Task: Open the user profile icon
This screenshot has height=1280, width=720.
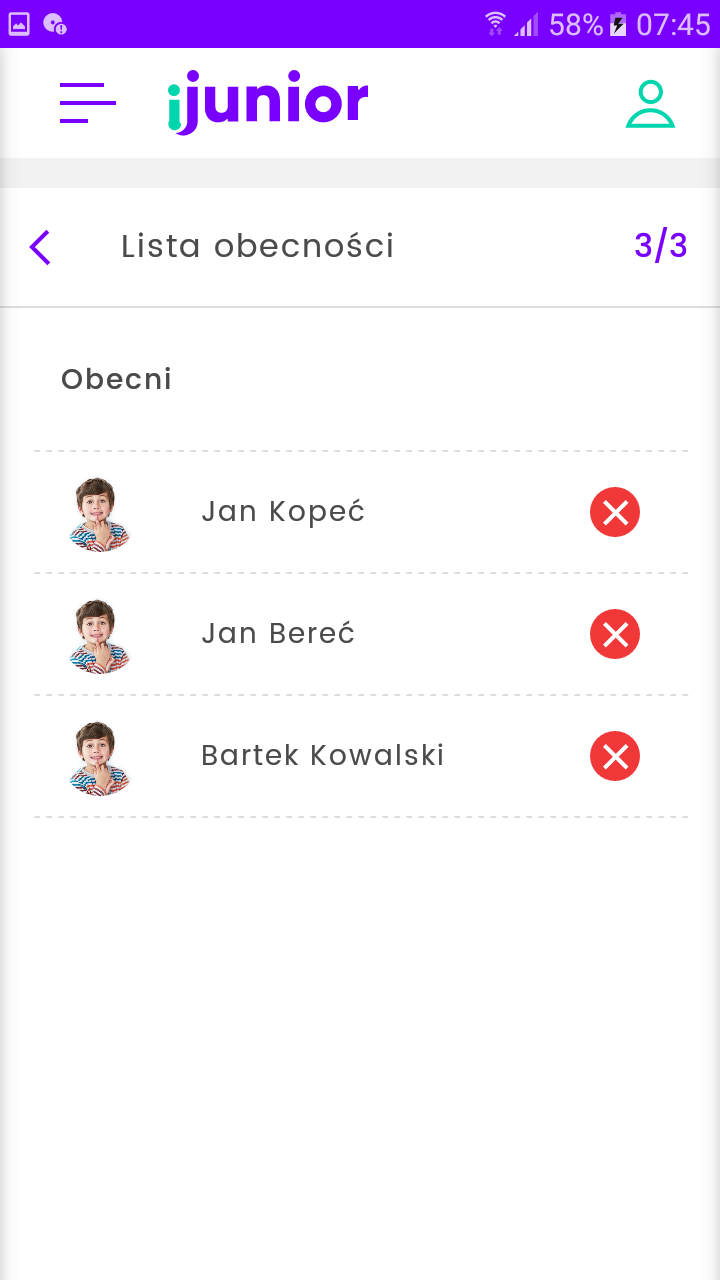Action: (x=650, y=104)
